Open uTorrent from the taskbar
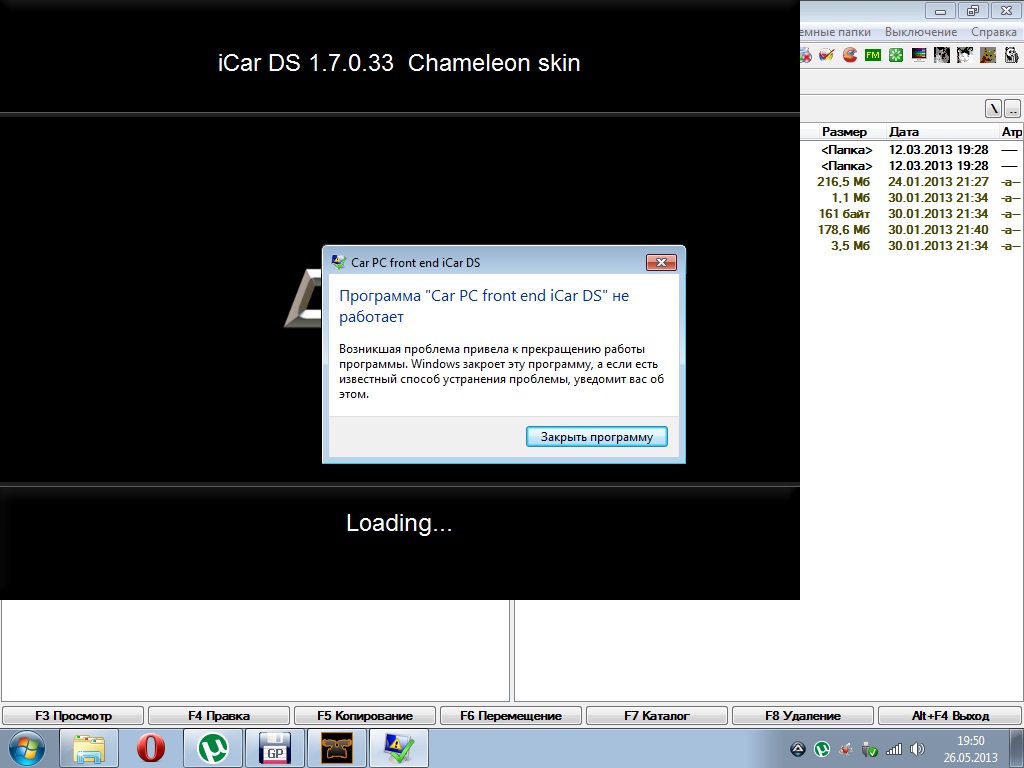The height and width of the screenshot is (768, 1024). (212, 748)
